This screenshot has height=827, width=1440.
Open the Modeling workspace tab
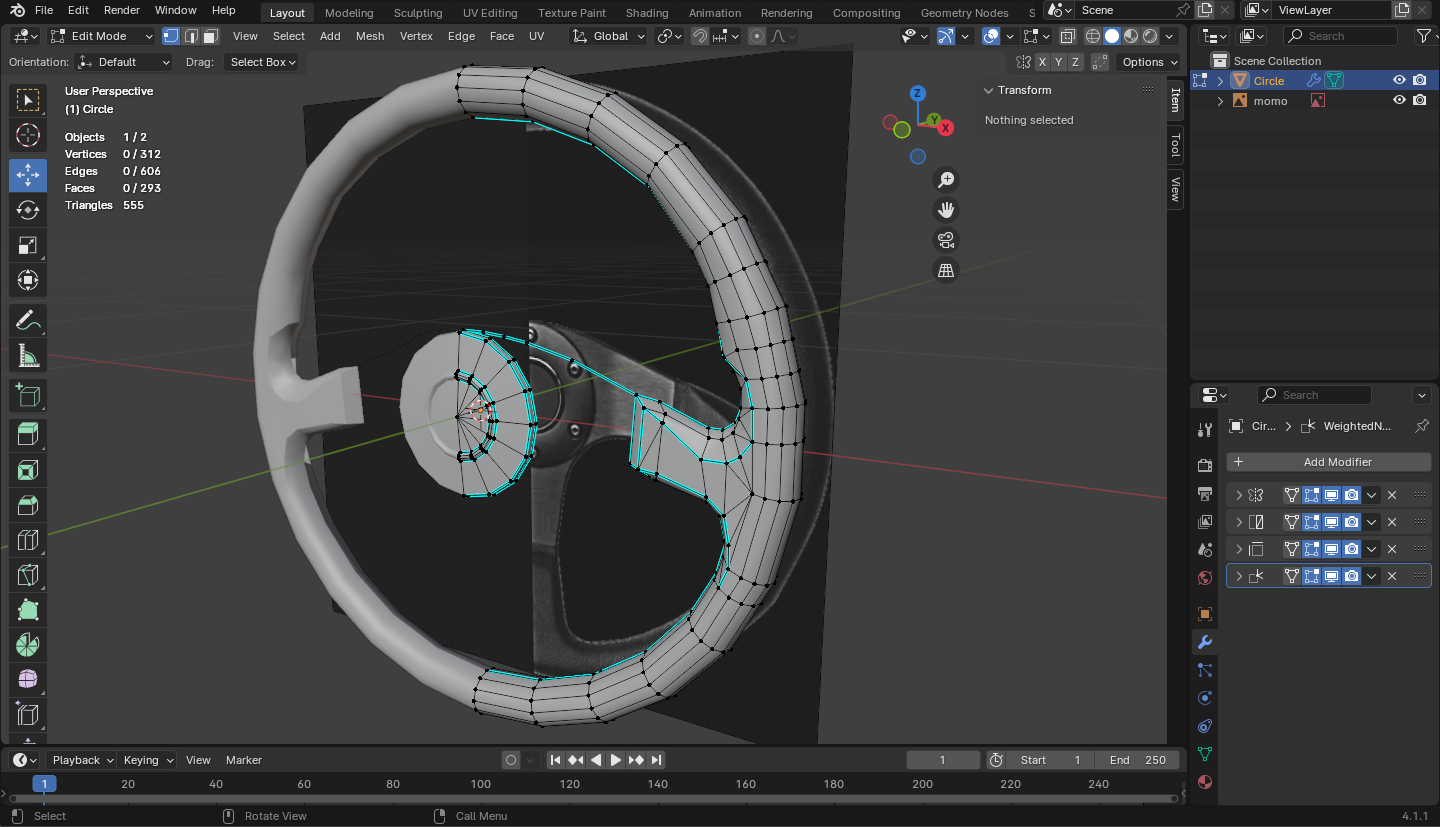(349, 13)
